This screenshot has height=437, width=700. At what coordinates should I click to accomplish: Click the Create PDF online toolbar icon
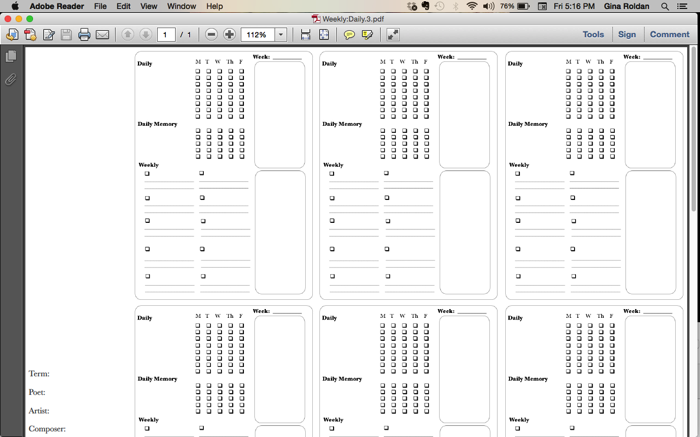[12, 34]
